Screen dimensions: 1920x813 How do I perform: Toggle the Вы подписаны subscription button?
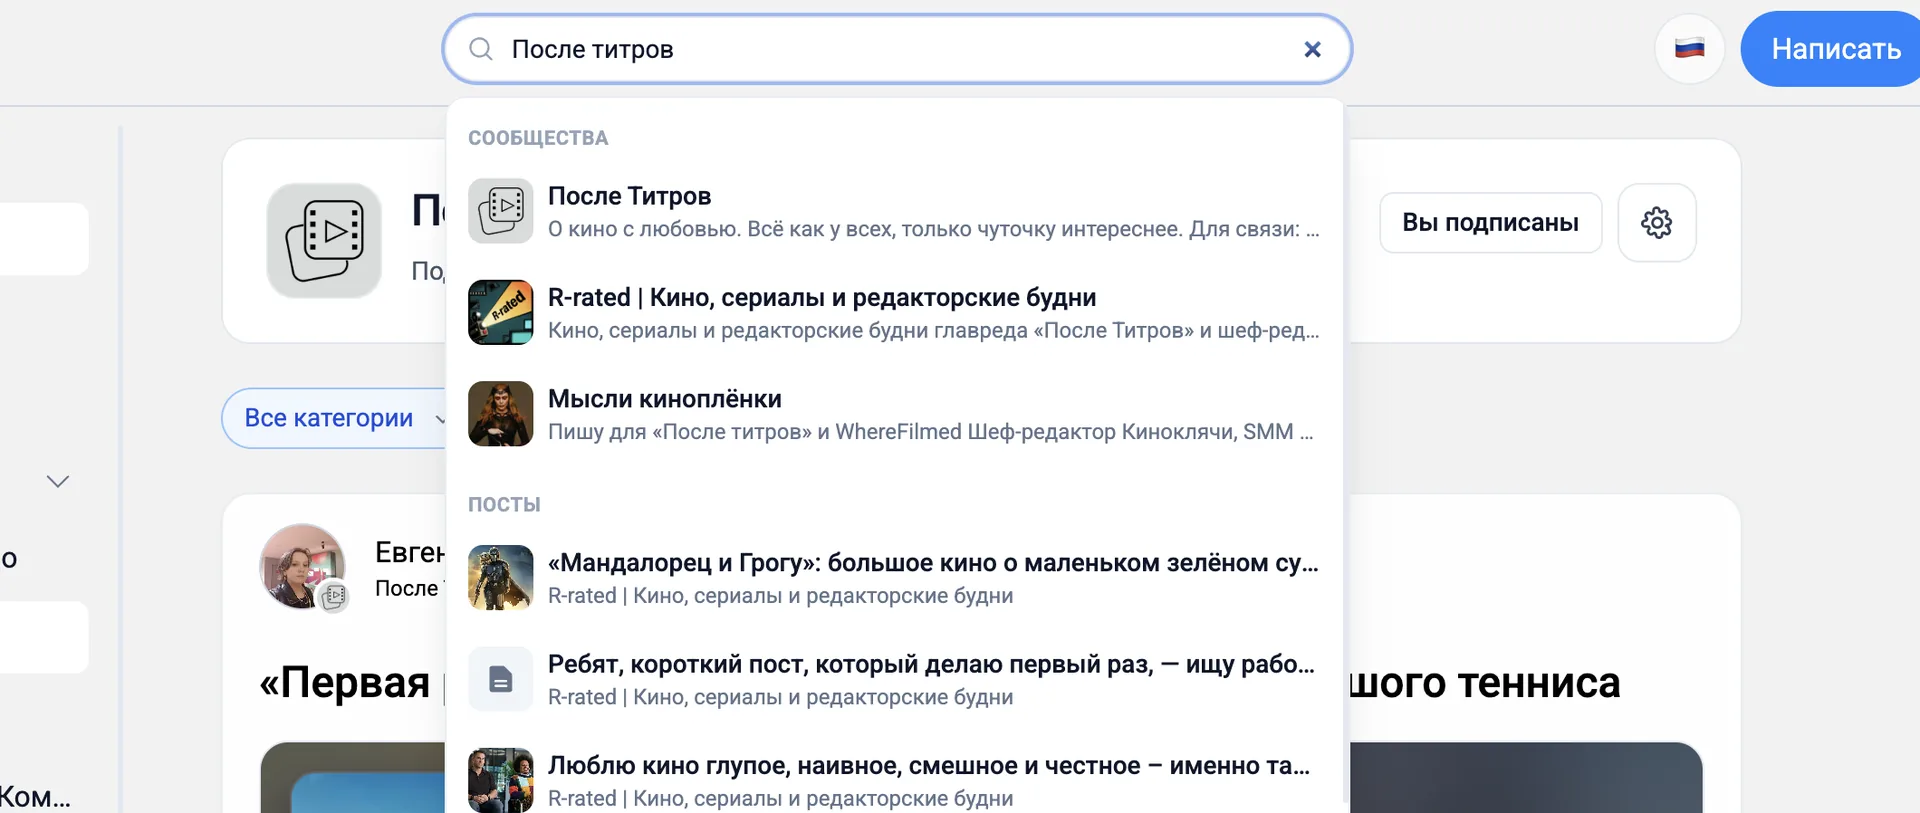[x=1490, y=222]
